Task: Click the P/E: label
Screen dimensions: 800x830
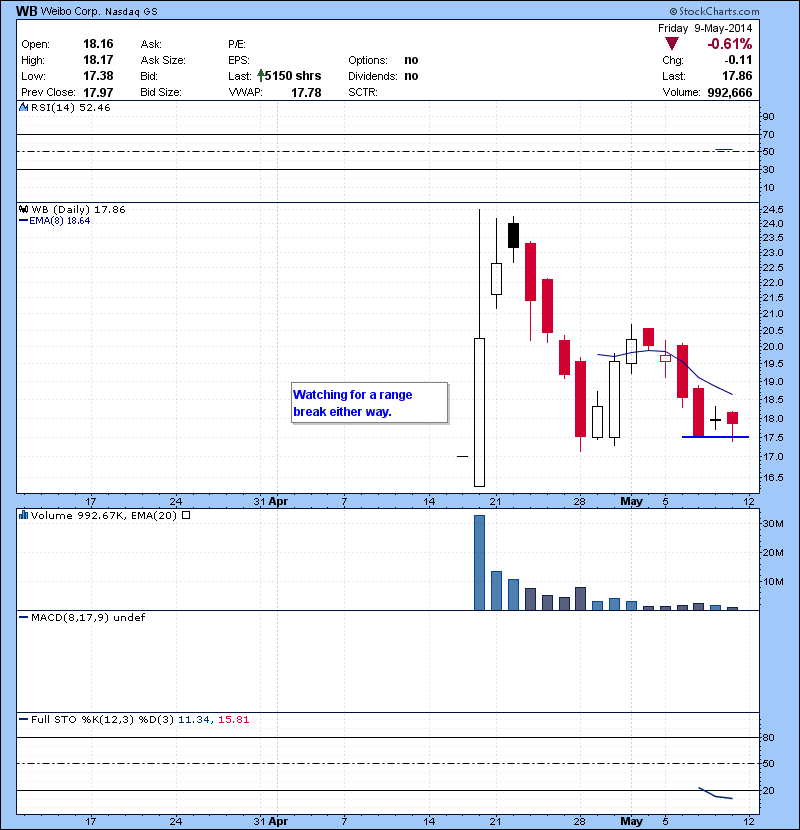Action: coord(237,44)
